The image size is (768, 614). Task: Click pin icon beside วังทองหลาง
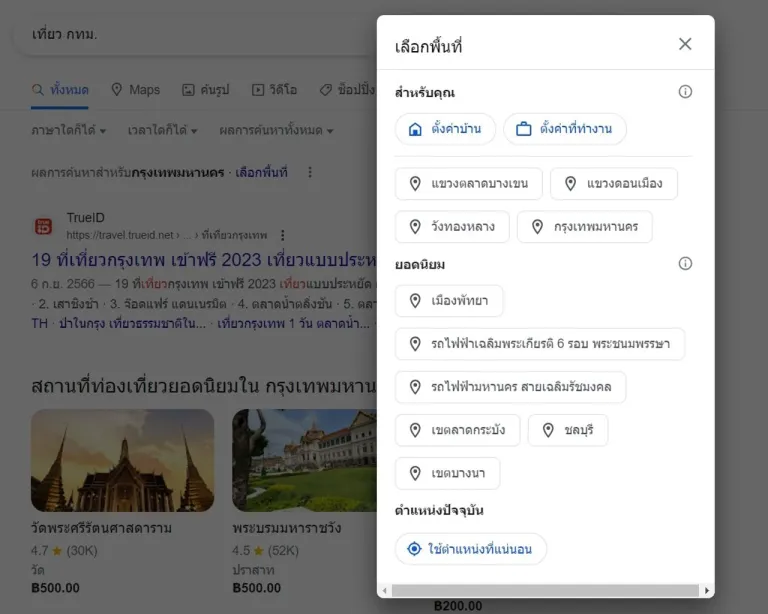(x=415, y=227)
